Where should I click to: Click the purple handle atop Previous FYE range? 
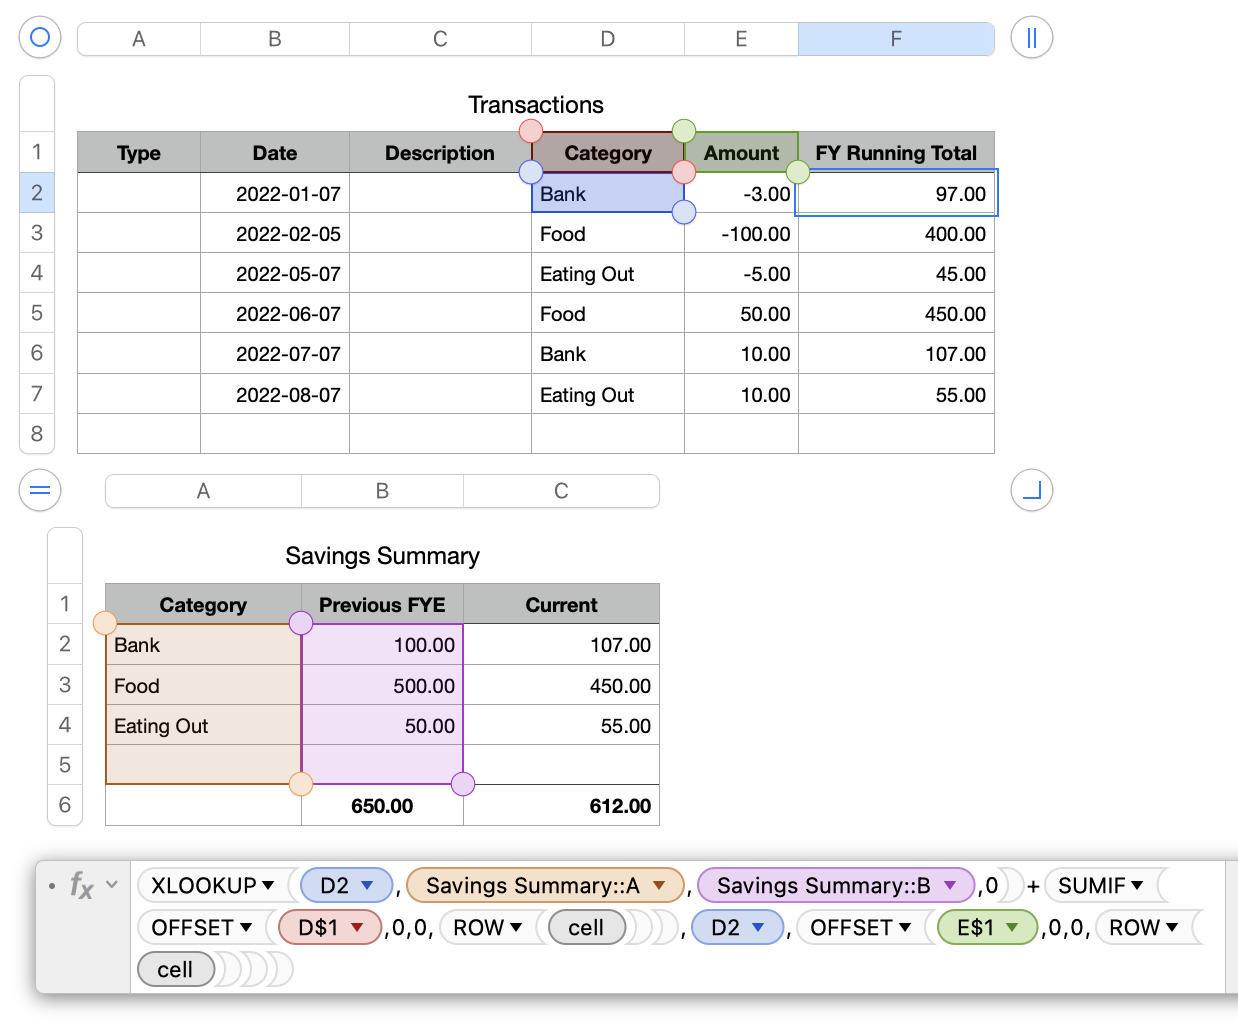point(301,623)
